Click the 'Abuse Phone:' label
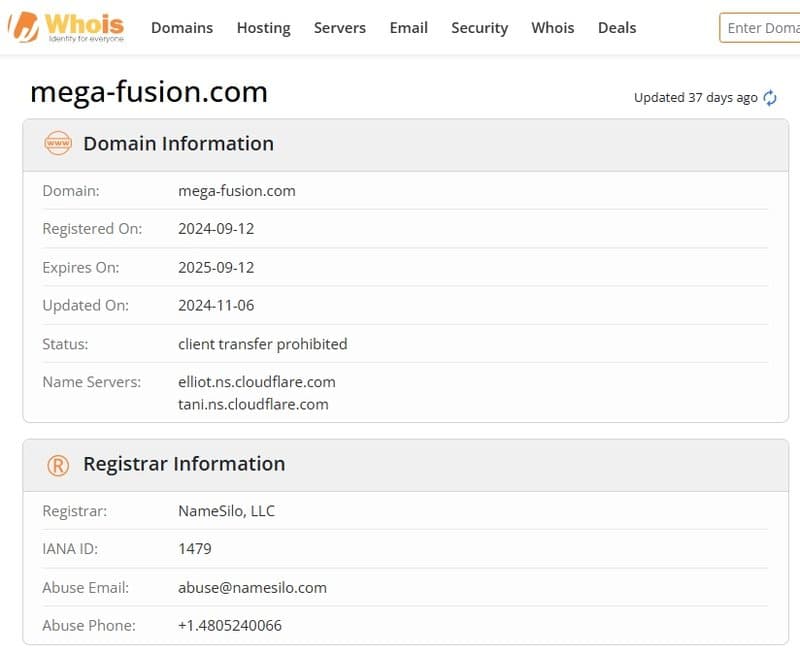Screen dimensions: 800x653 (x=89, y=625)
